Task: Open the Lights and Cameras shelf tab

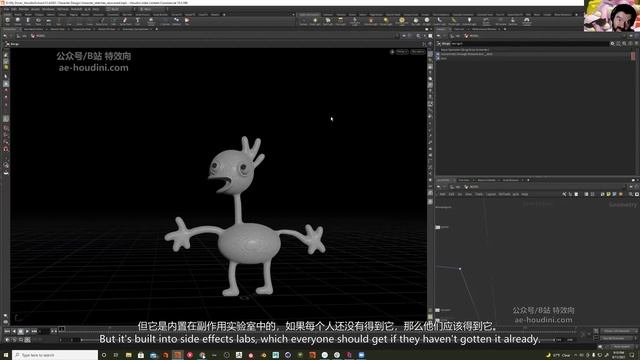Action: pyautogui.click(x=309, y=15)
